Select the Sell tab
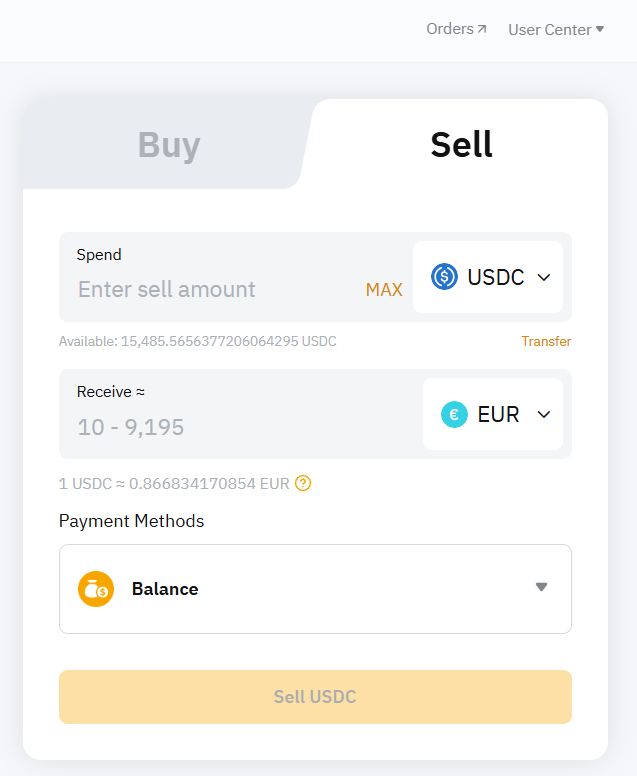Viewport: 637px width, 776px height. [461, 145]
